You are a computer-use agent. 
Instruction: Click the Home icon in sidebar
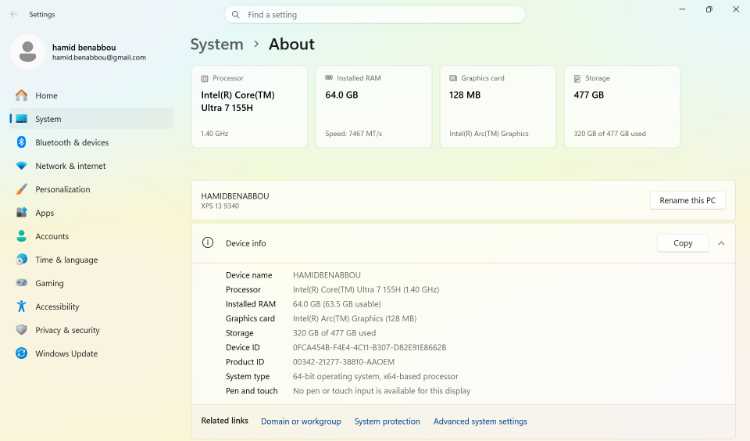(22, 95)
